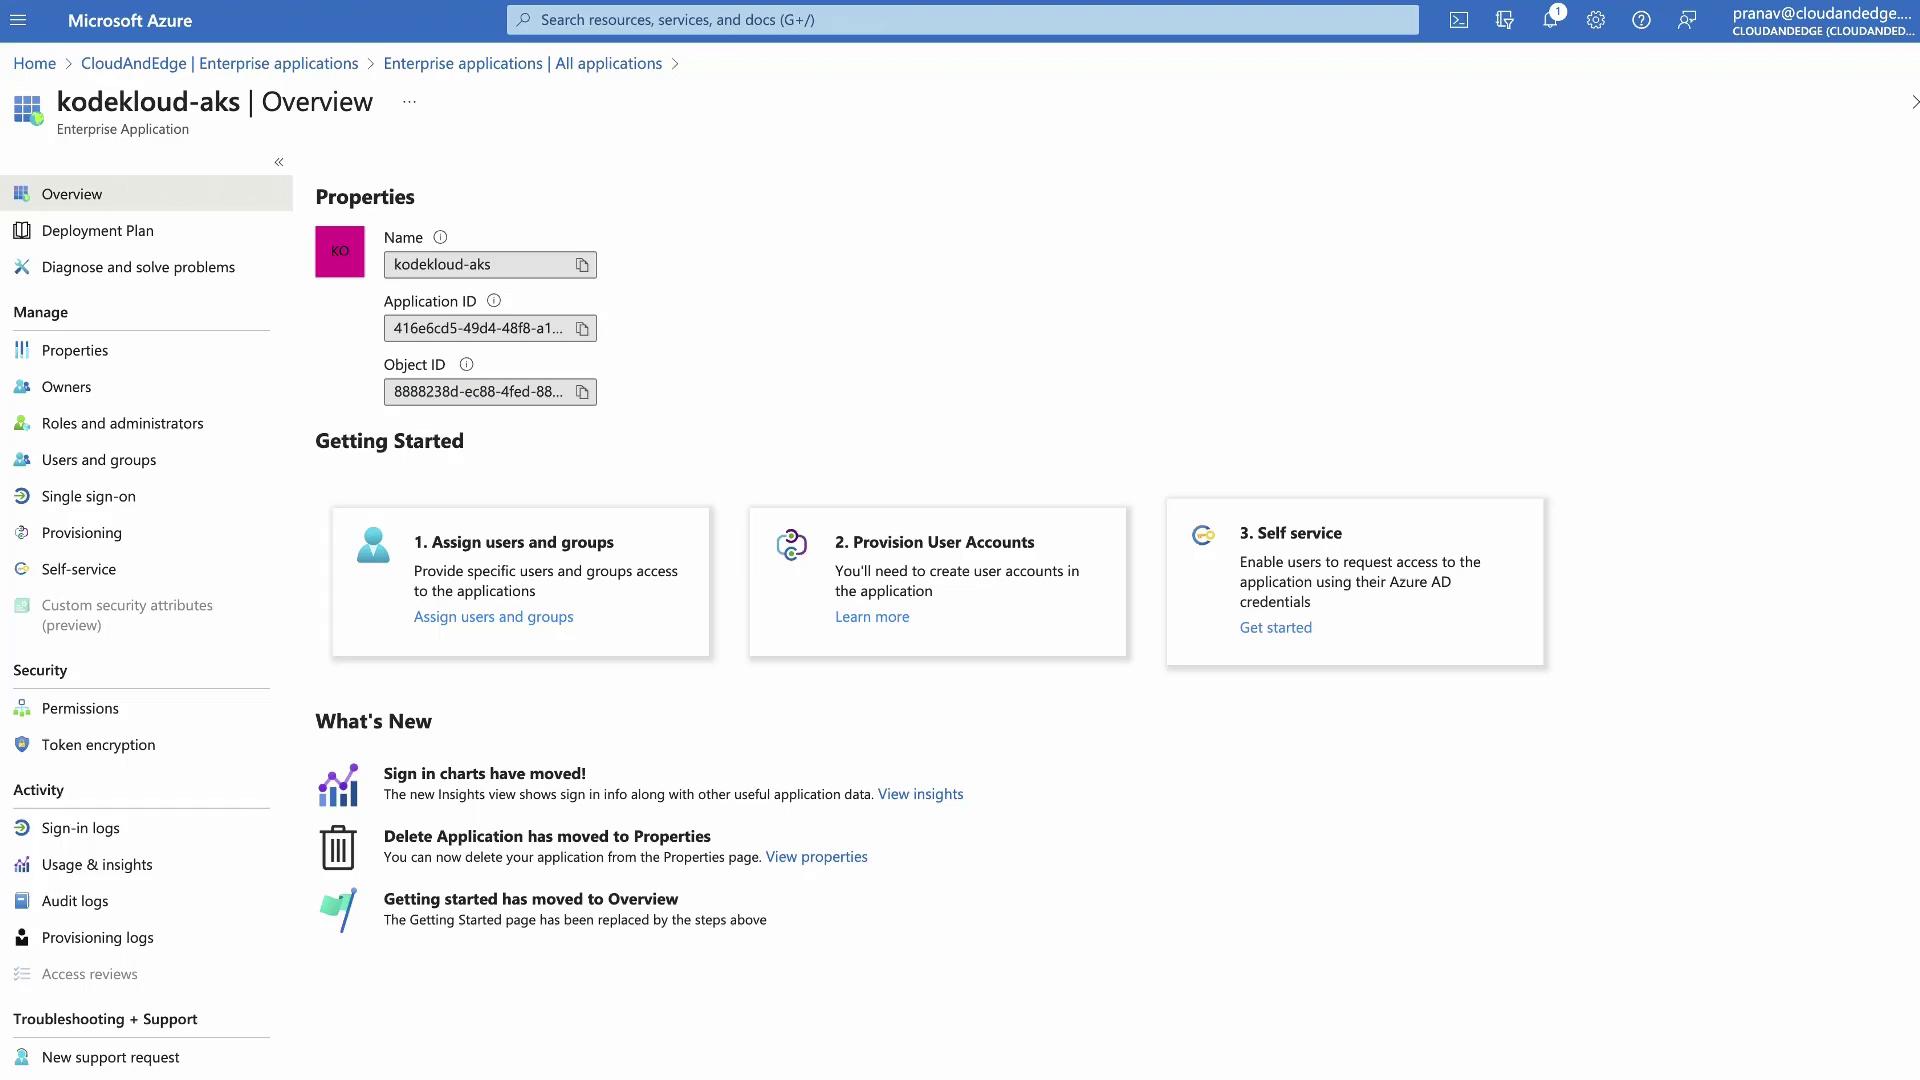Focus the Azure search resources box

pyautogui.click(x=960, y=20)
